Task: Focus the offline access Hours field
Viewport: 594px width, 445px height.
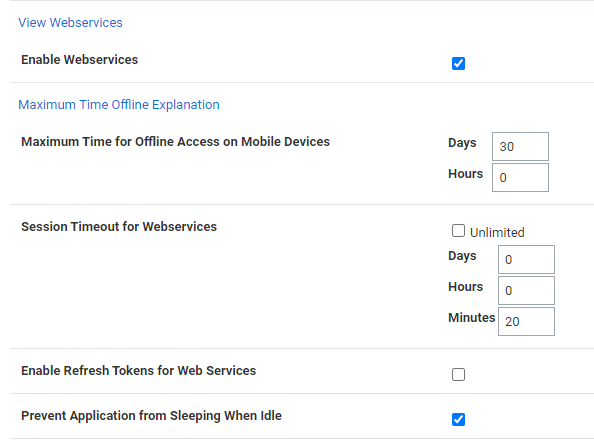Action: coord(520,177)
